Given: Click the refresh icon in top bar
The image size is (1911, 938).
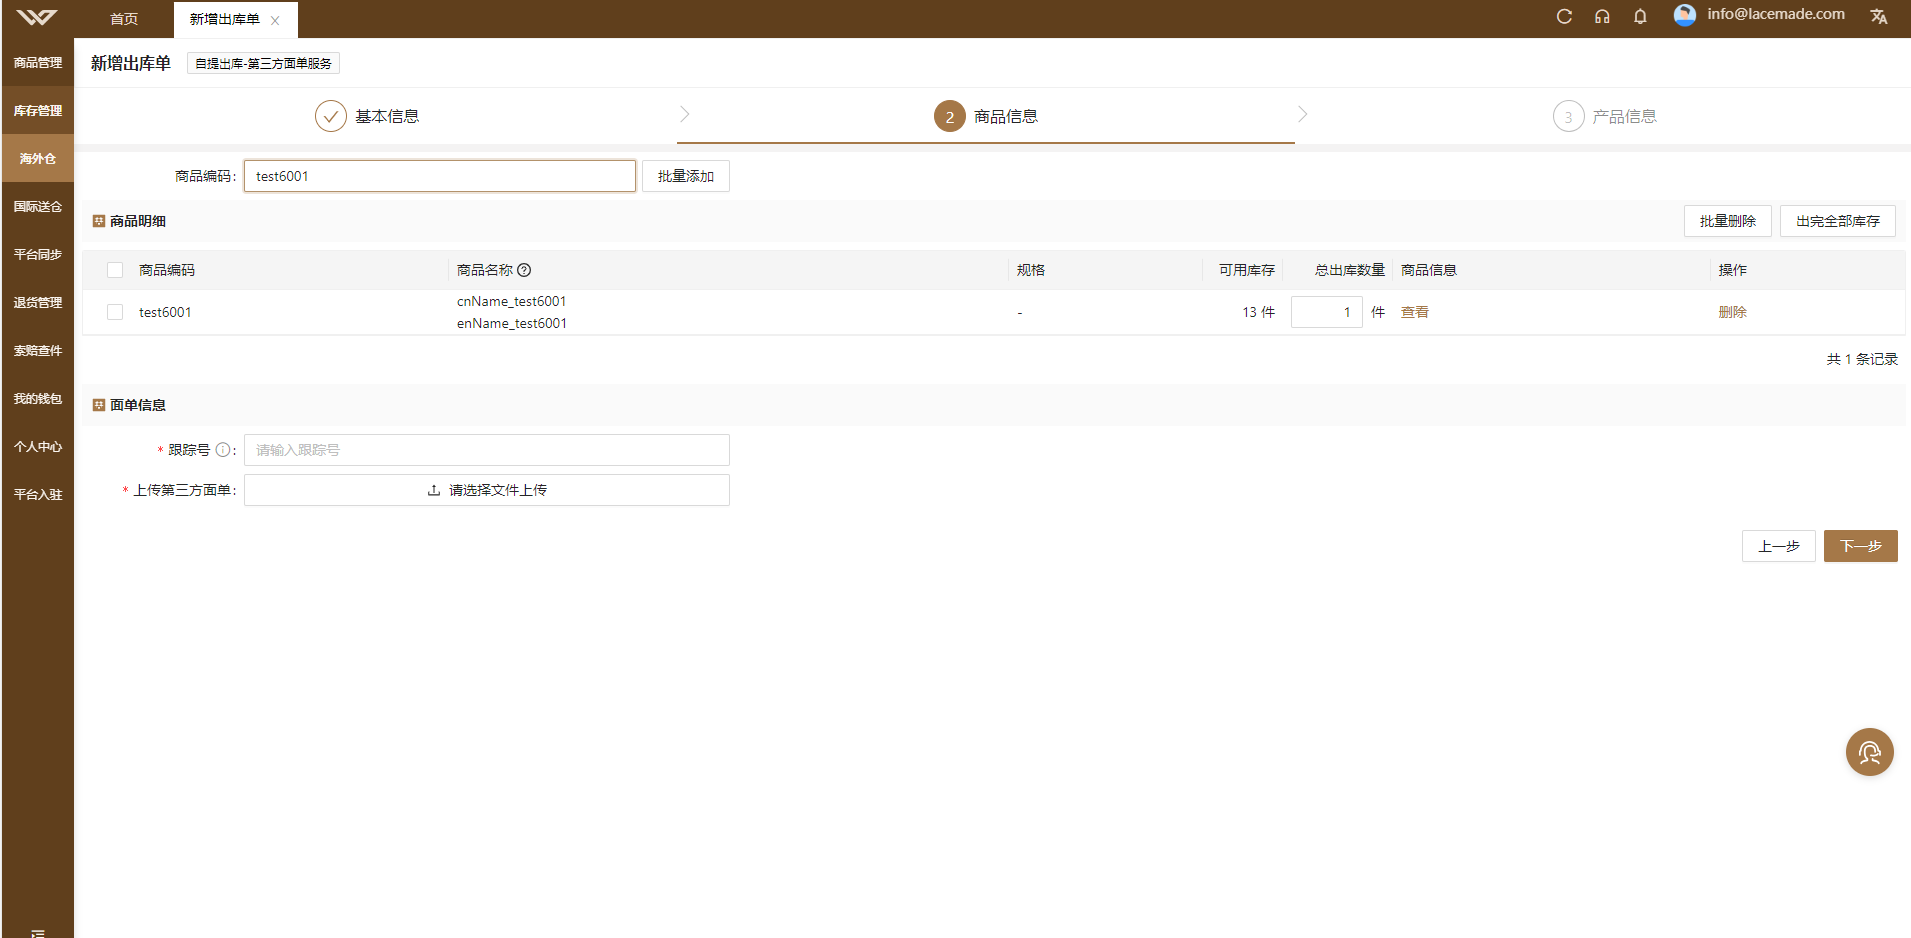Looking at the screenshot, I should [1564, 17].
